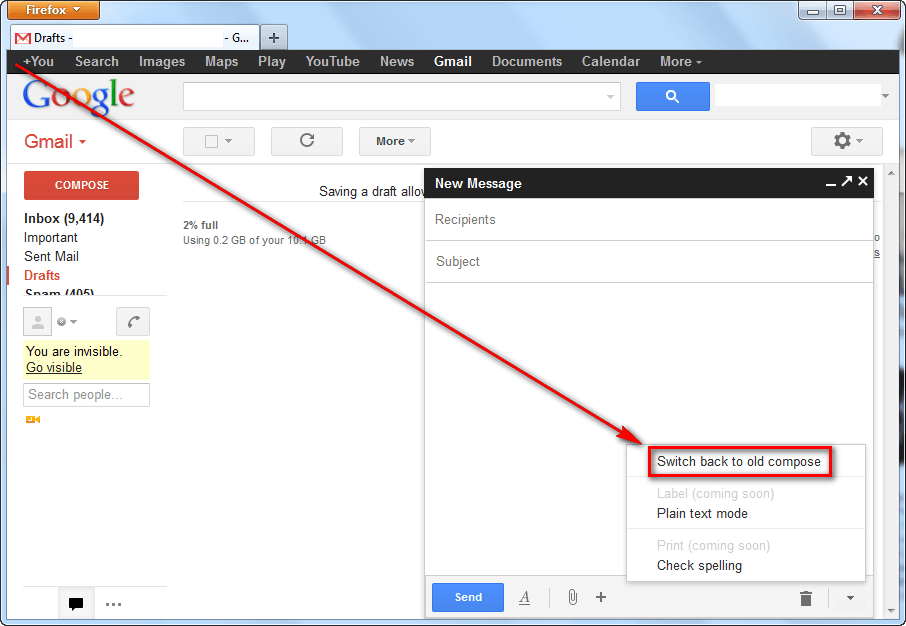
Task: Click the Gmail search input box
Action: click(x=402, y=97)
